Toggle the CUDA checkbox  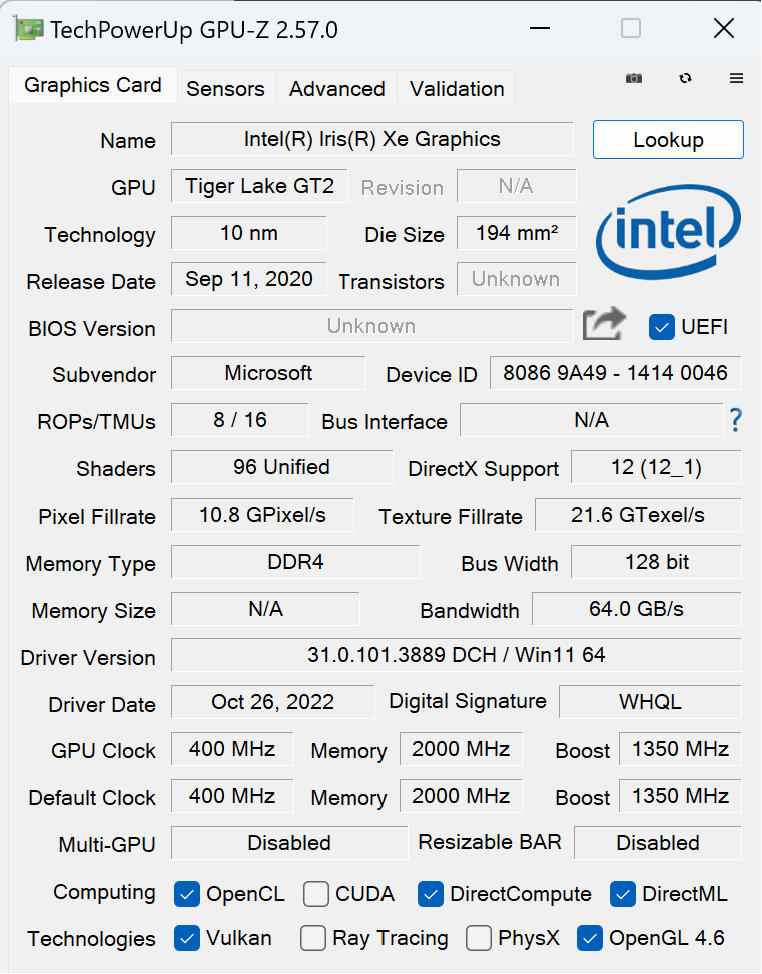coord(316,894)
